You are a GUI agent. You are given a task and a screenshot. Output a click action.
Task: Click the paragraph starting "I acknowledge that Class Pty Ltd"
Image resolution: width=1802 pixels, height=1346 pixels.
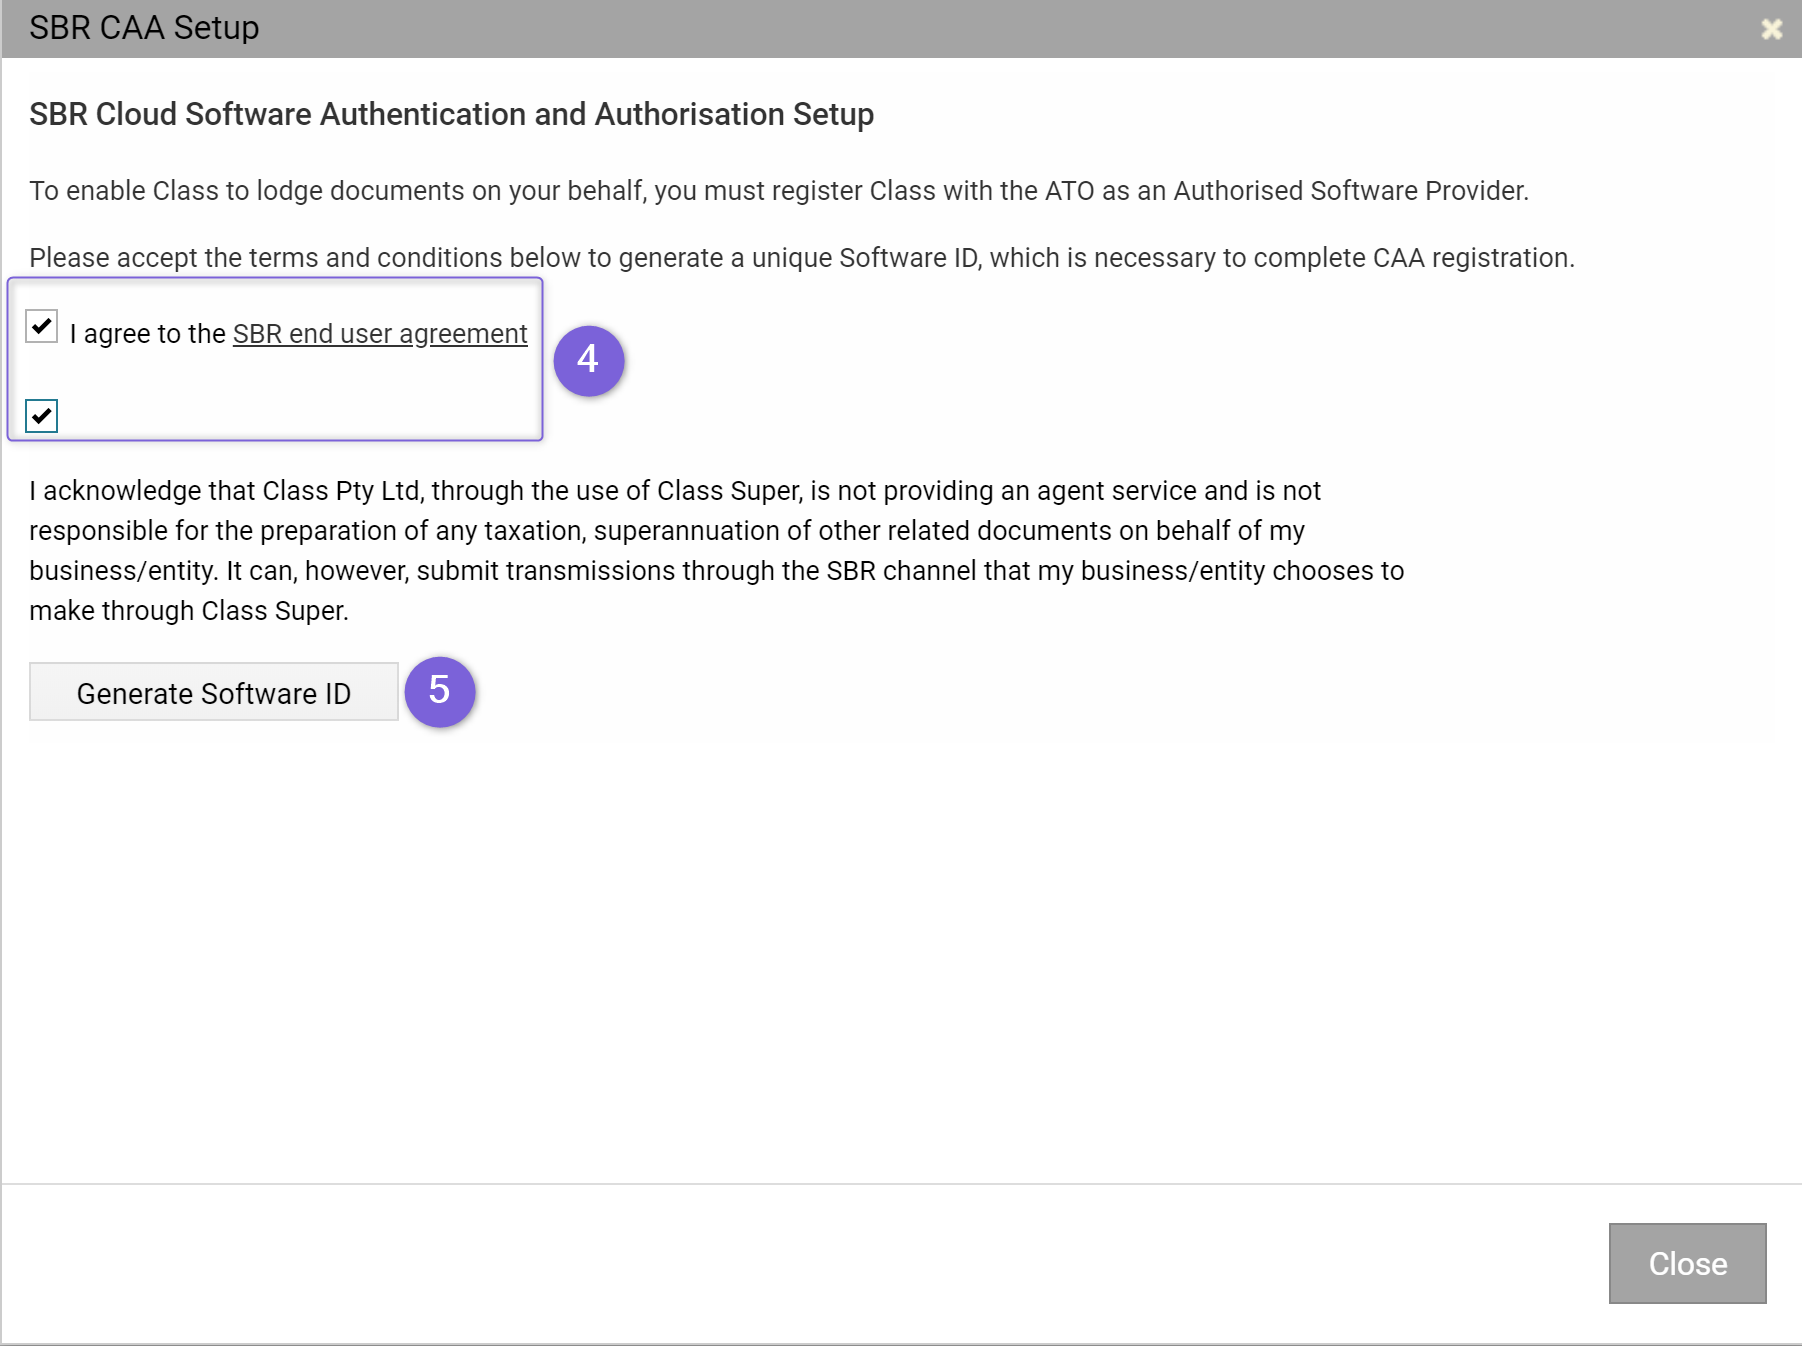coord(717,550)
